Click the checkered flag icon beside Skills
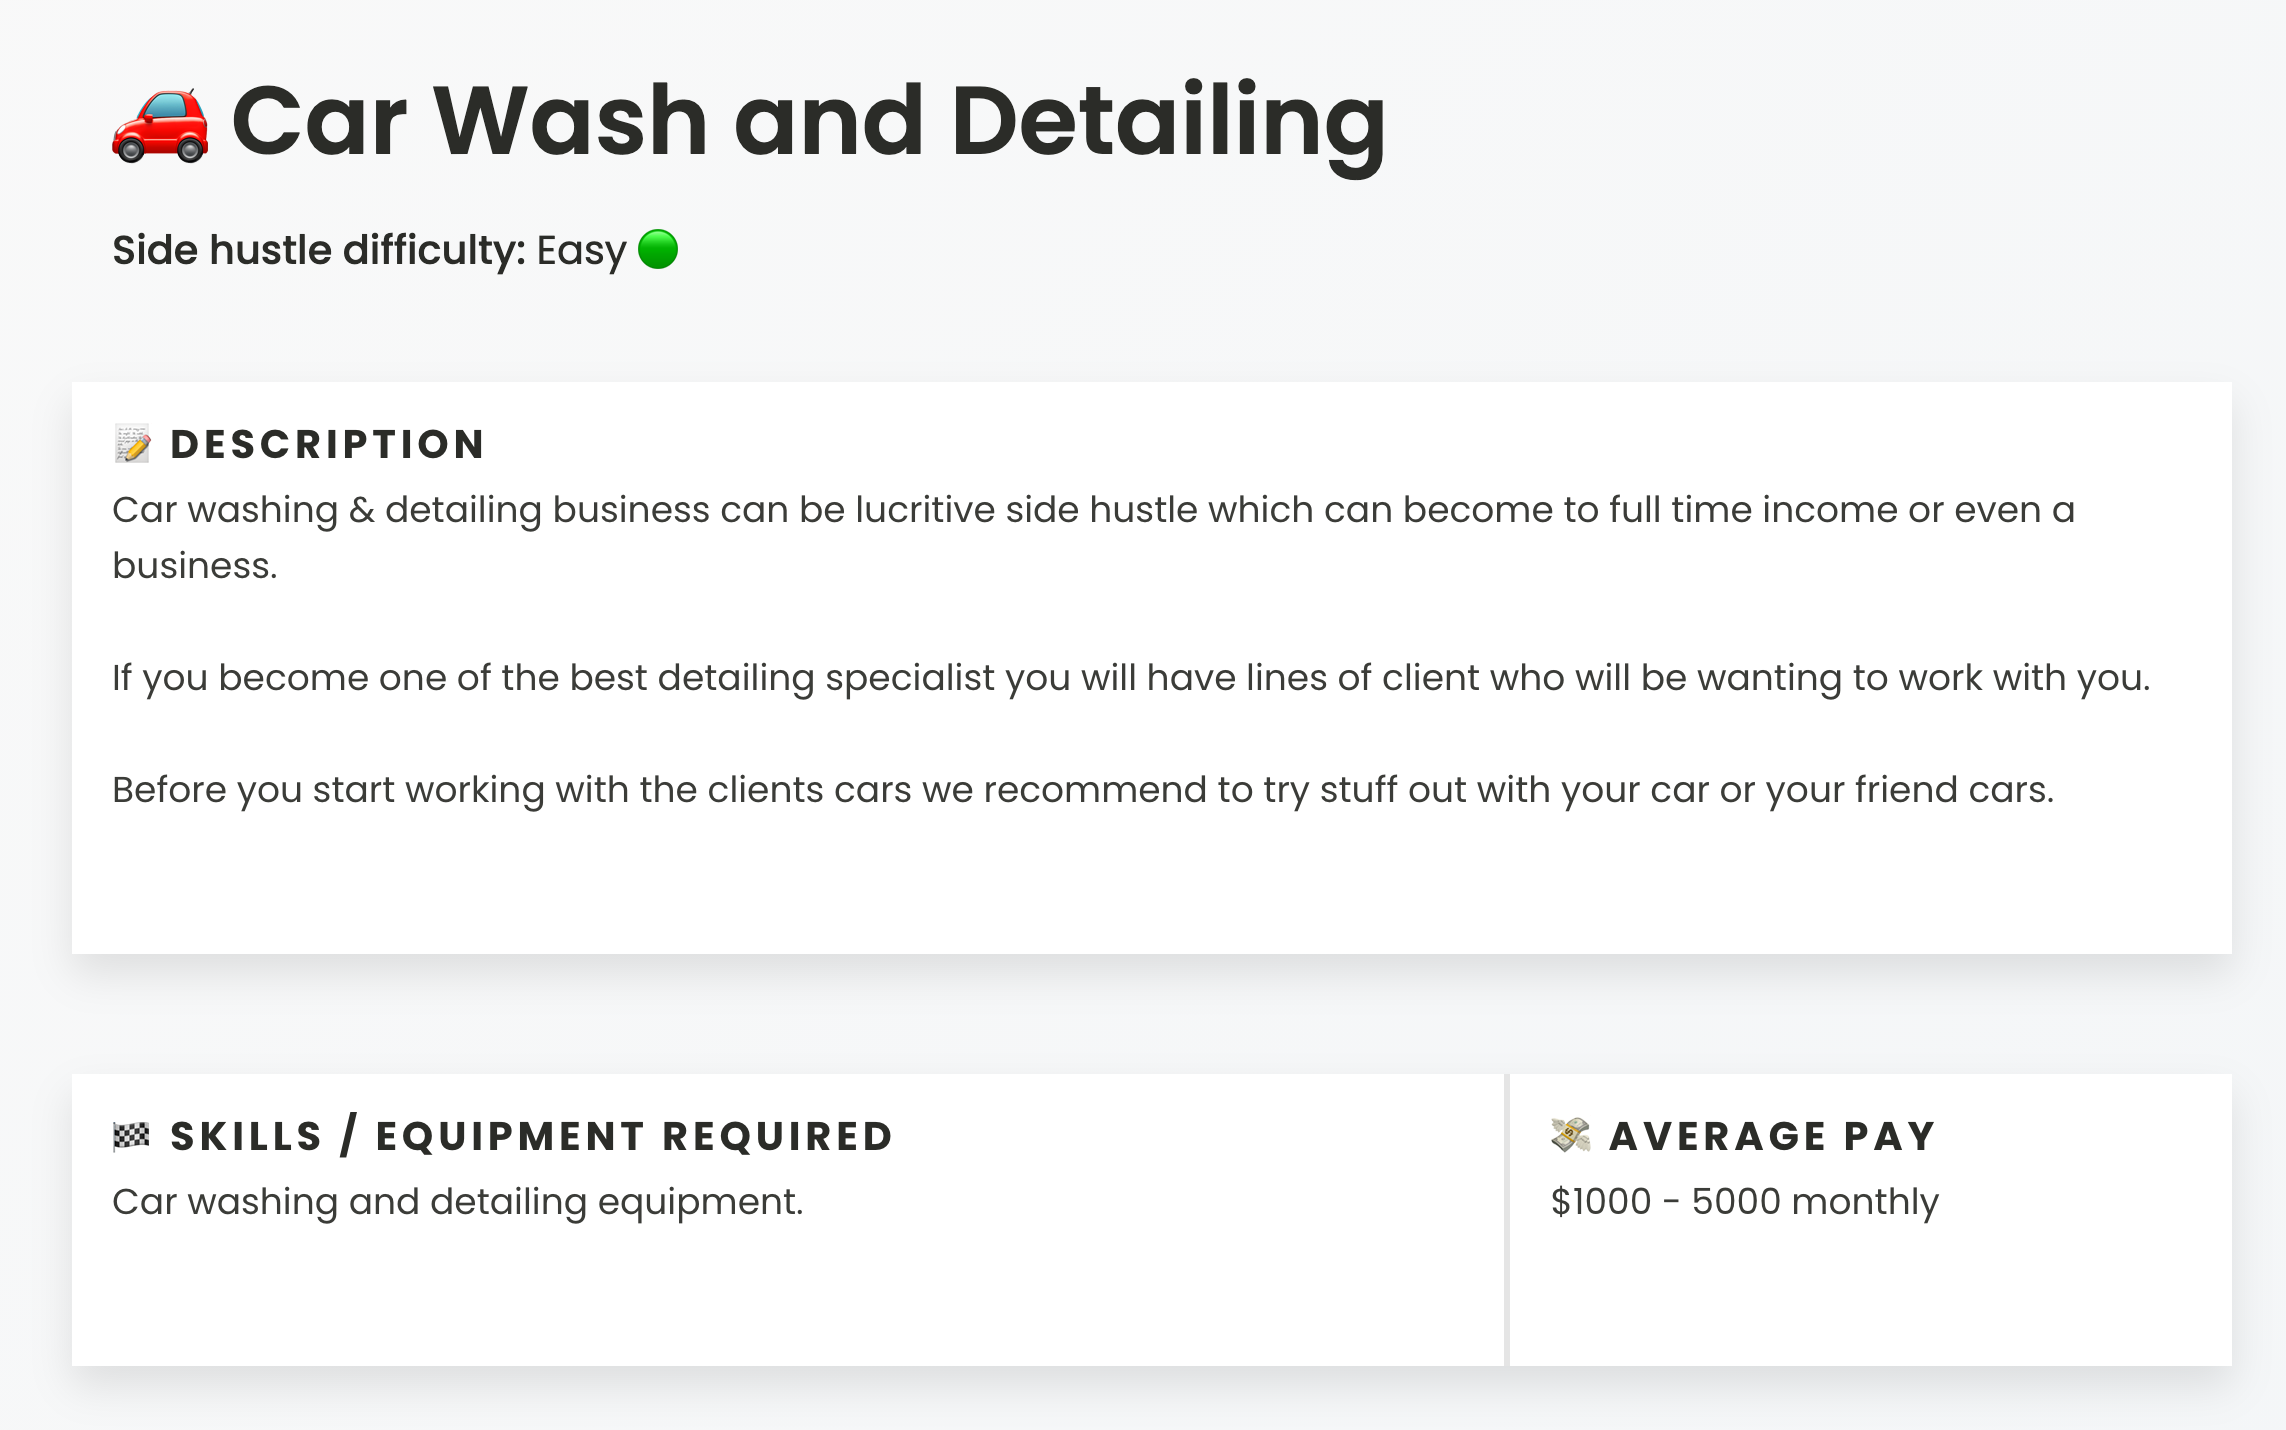The image size is (2286, 1430). click(x=132, y=1136)
